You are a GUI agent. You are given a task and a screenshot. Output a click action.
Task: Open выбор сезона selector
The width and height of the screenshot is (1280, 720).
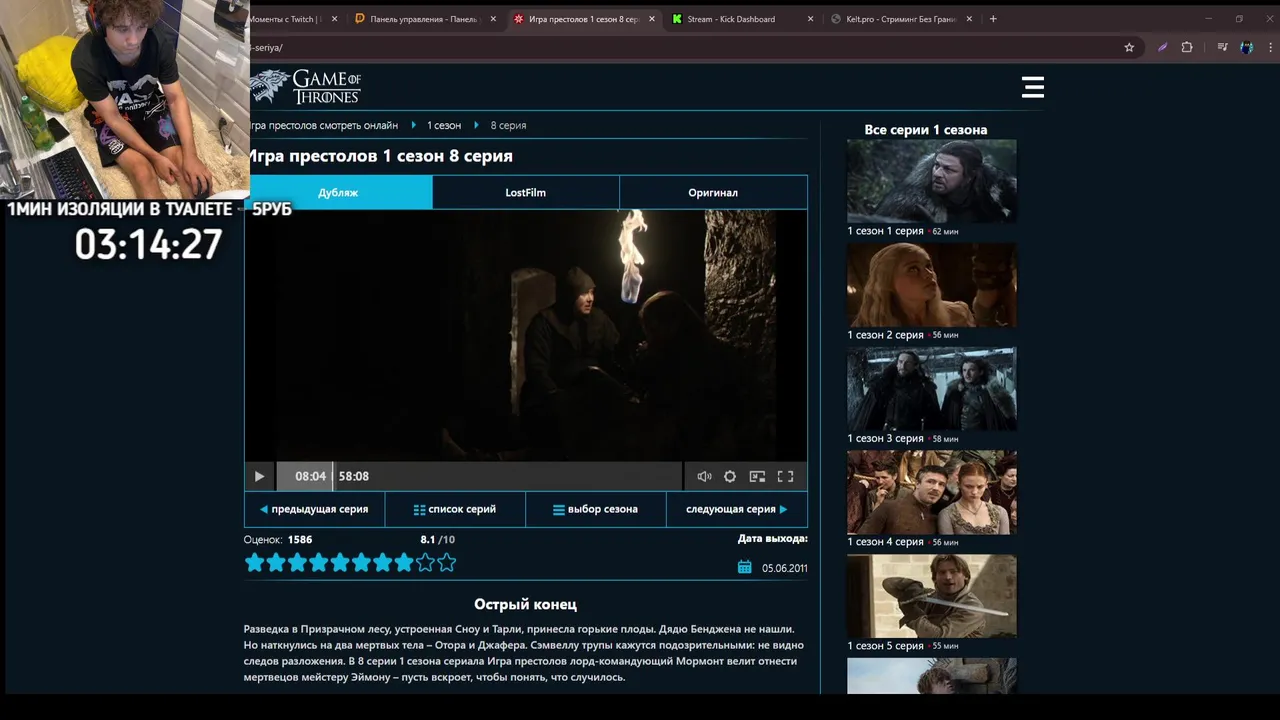596,509
